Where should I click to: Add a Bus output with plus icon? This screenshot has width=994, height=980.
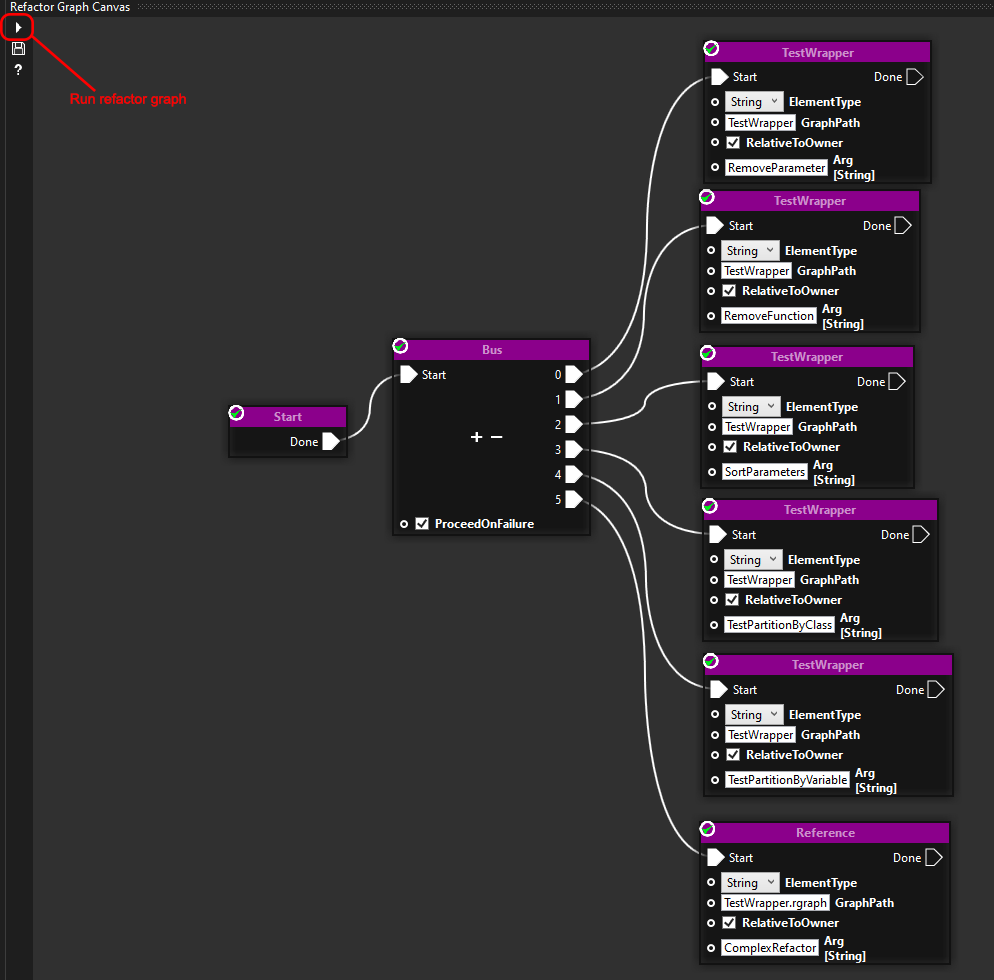click(x=477, y=437)
